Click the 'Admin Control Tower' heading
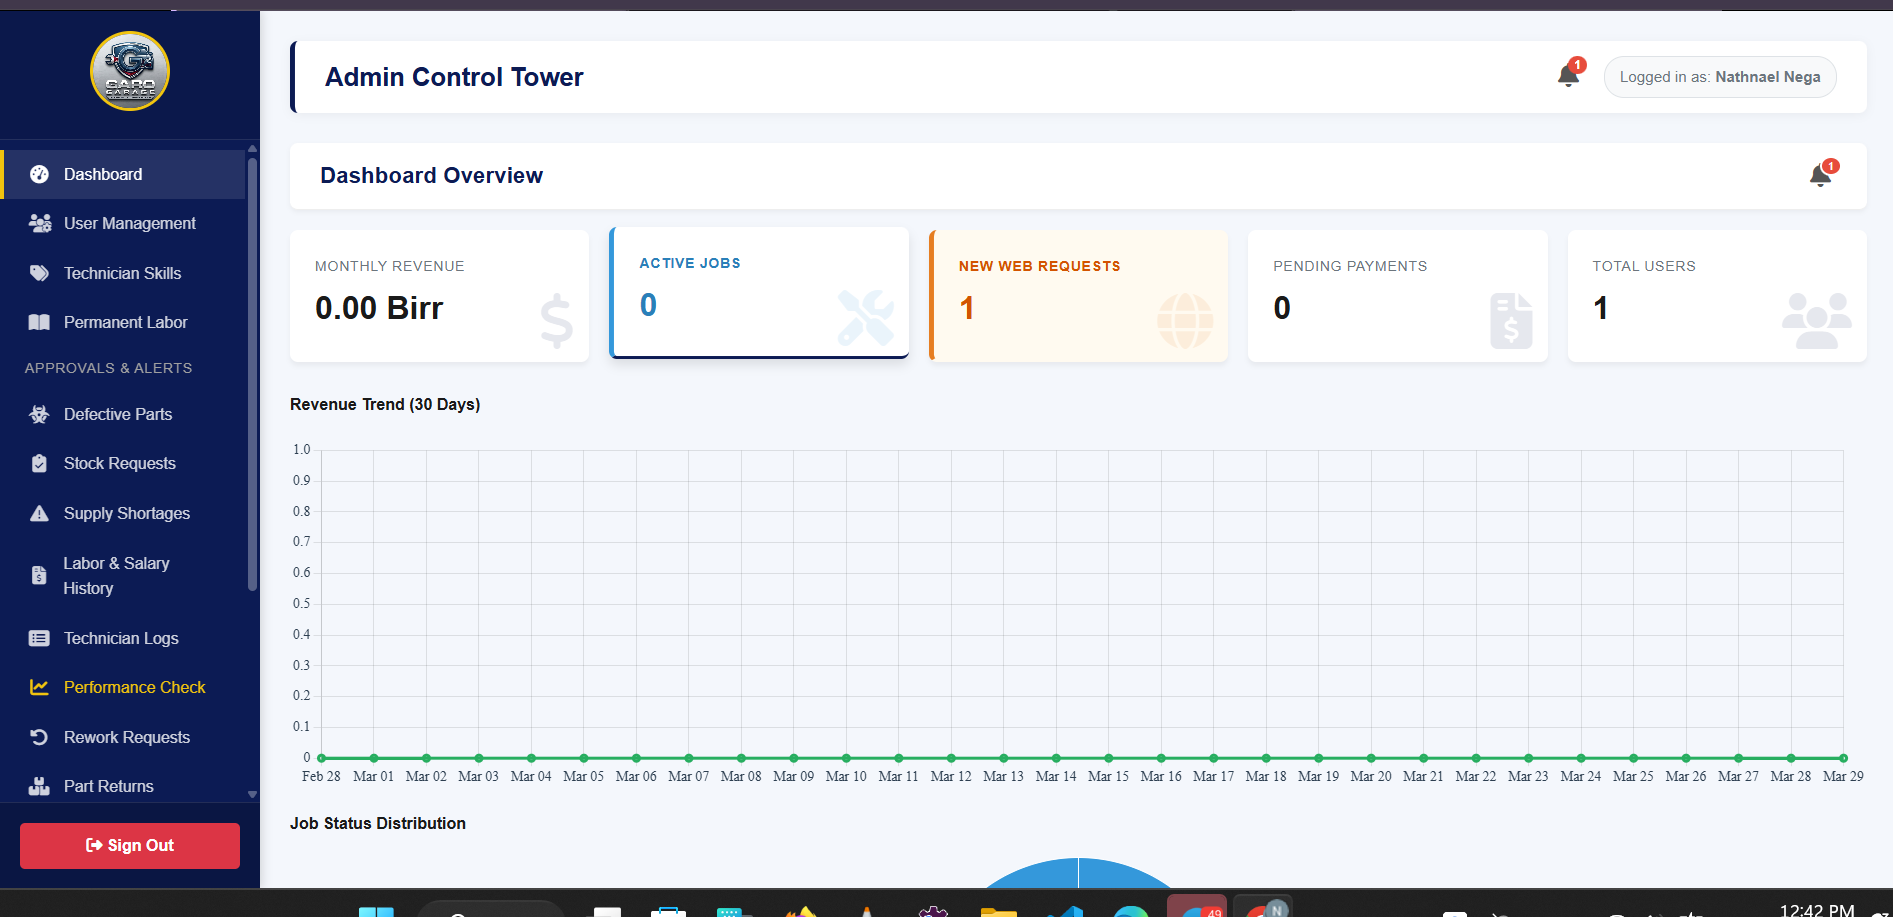The width and height of the screenshot is (1893, 917). point(454,77)
